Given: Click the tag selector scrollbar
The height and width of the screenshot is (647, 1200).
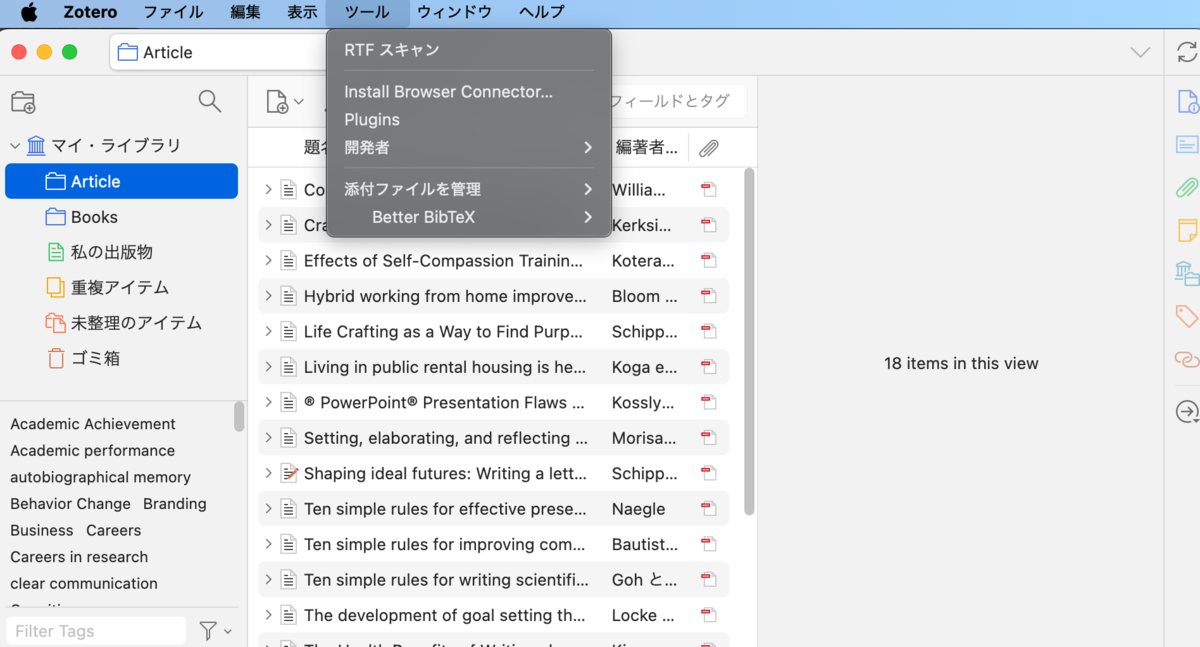Looking at the screenshot, I should [x=239, y=417].
